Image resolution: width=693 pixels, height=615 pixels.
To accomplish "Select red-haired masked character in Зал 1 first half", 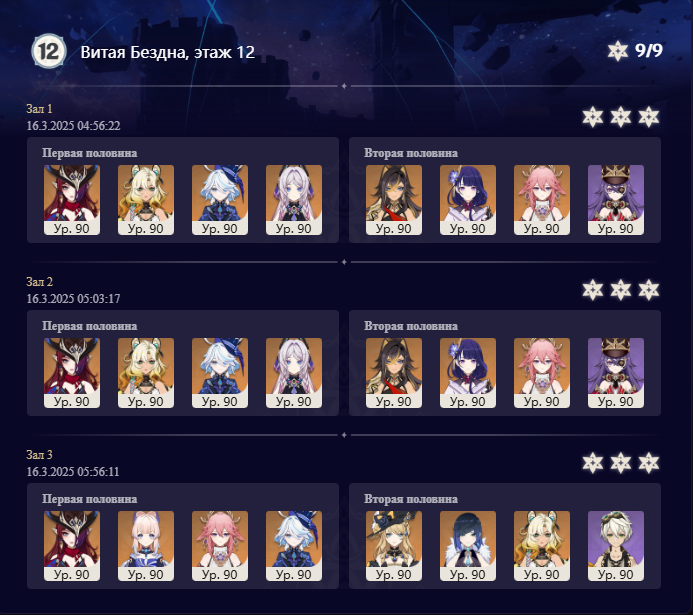I will [x=72, y=200].
